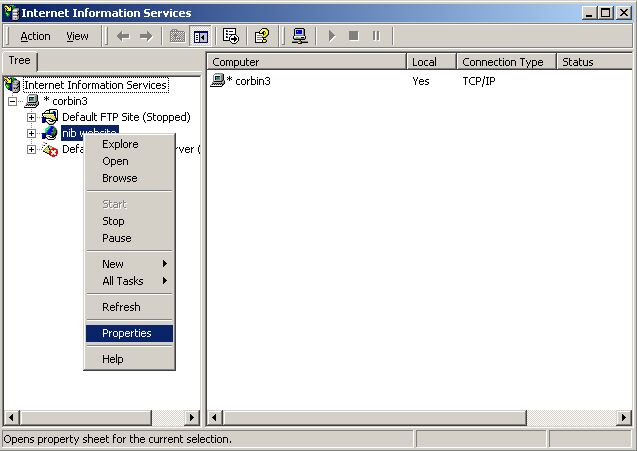Click the IIS application icon in title bar

11,13
